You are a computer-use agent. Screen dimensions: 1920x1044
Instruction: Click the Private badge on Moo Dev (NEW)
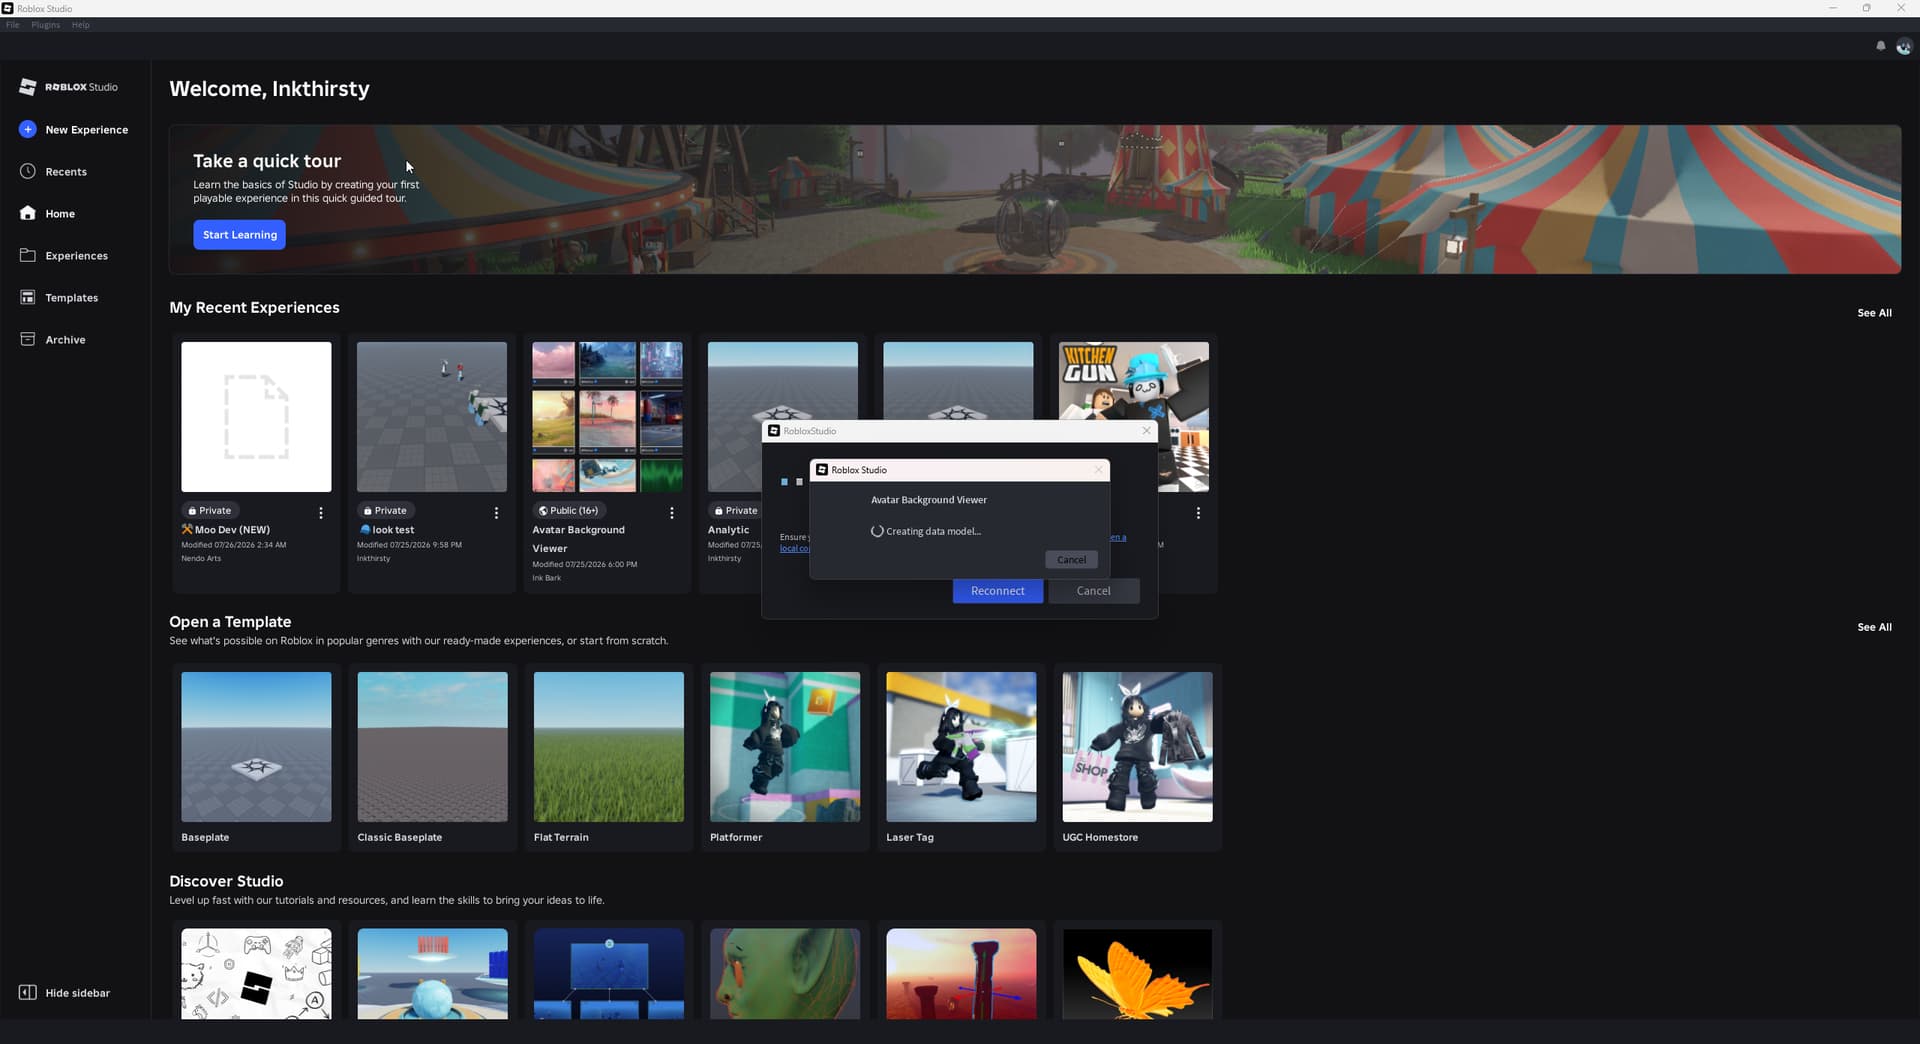(210, 510)
